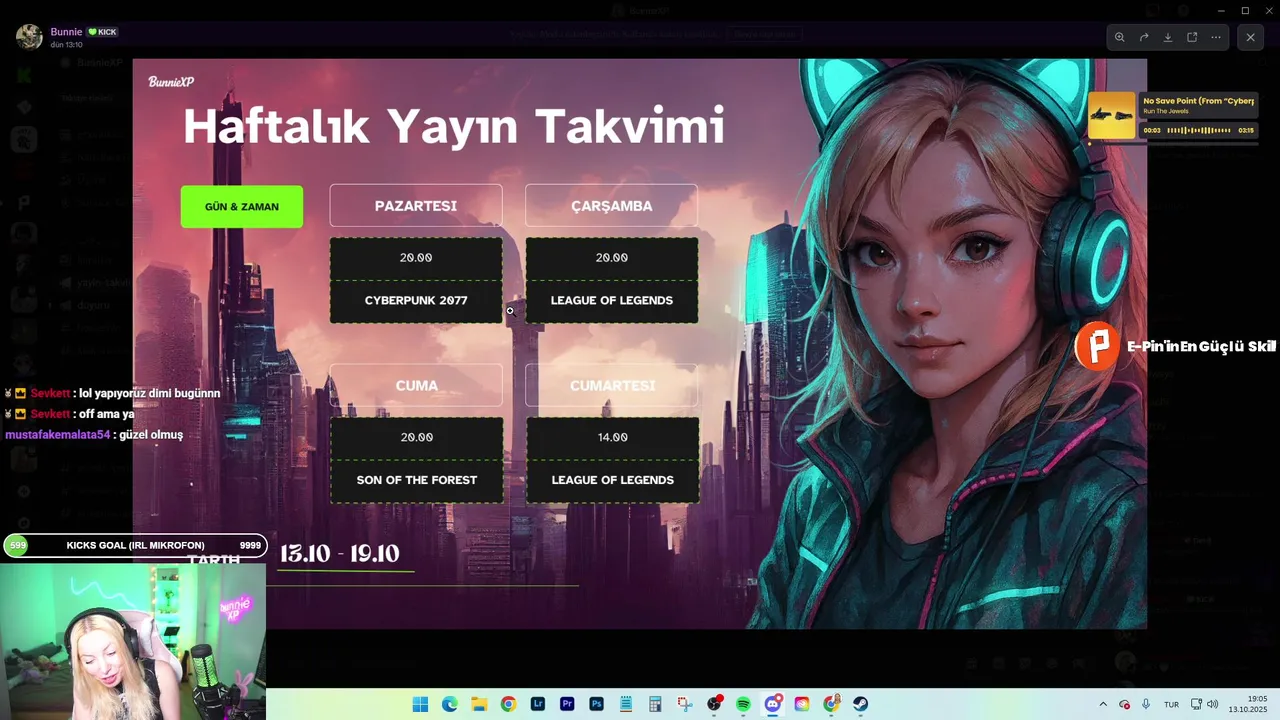Click the Haftalık Yayın Takvimi title
This screenshot has height=720, width=1280.
pyautogui.click(x=454, y=128)
